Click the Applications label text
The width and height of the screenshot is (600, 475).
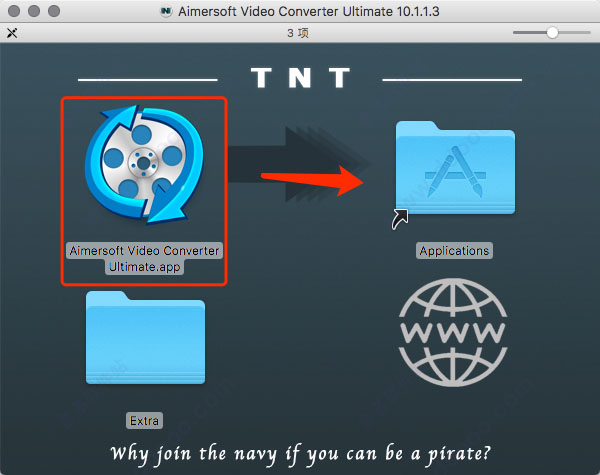tap(454, 251)
